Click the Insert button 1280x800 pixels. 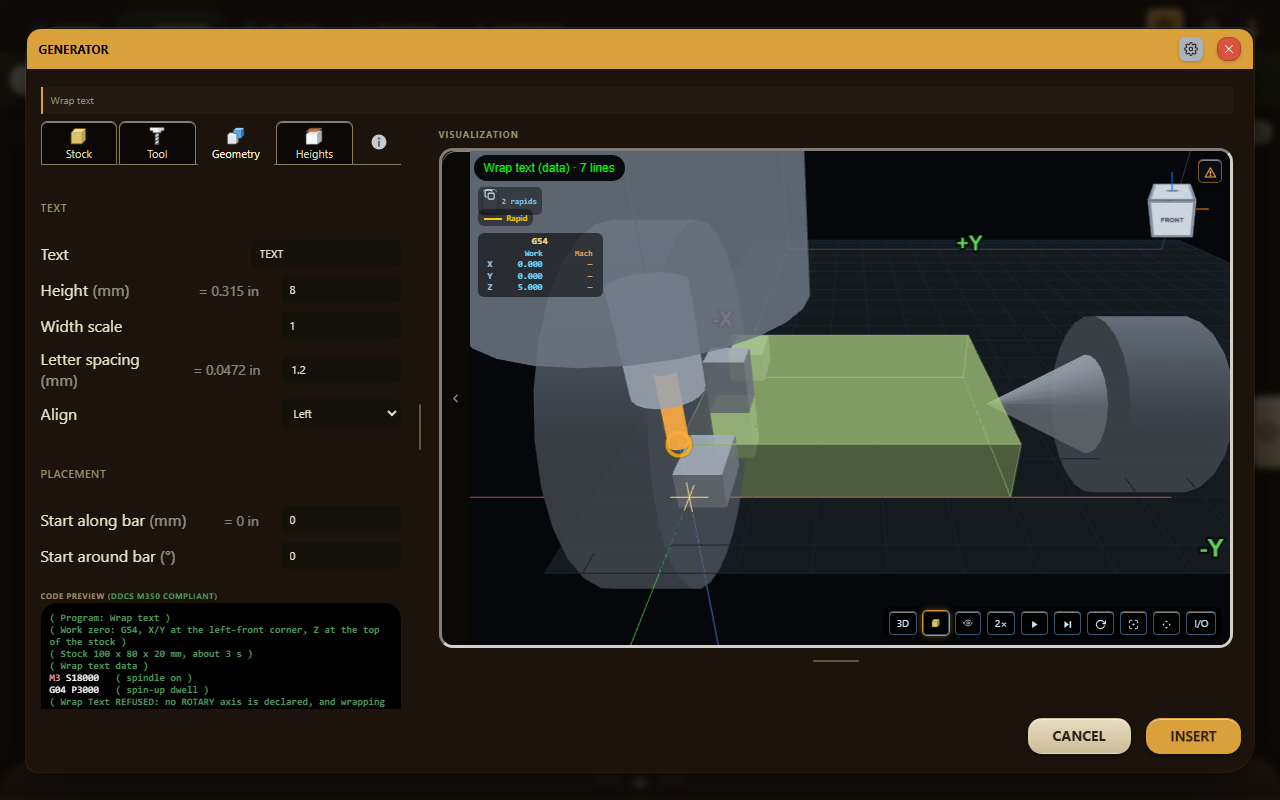point(1193,736)
